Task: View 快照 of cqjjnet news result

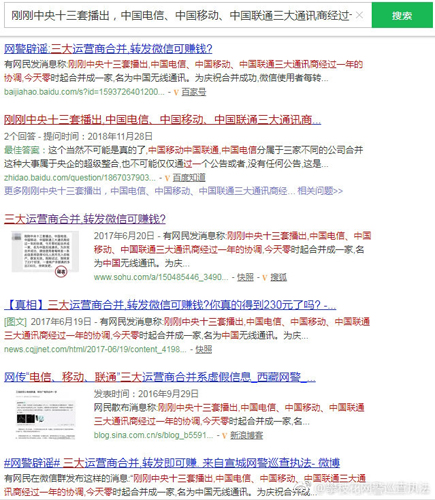Action: (204, 349)
